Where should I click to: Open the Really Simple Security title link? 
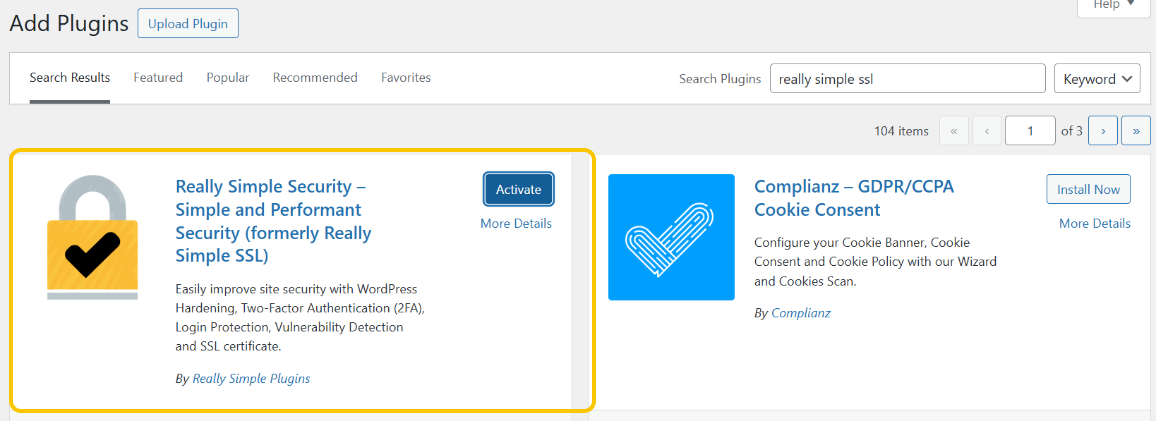[274, 220]
